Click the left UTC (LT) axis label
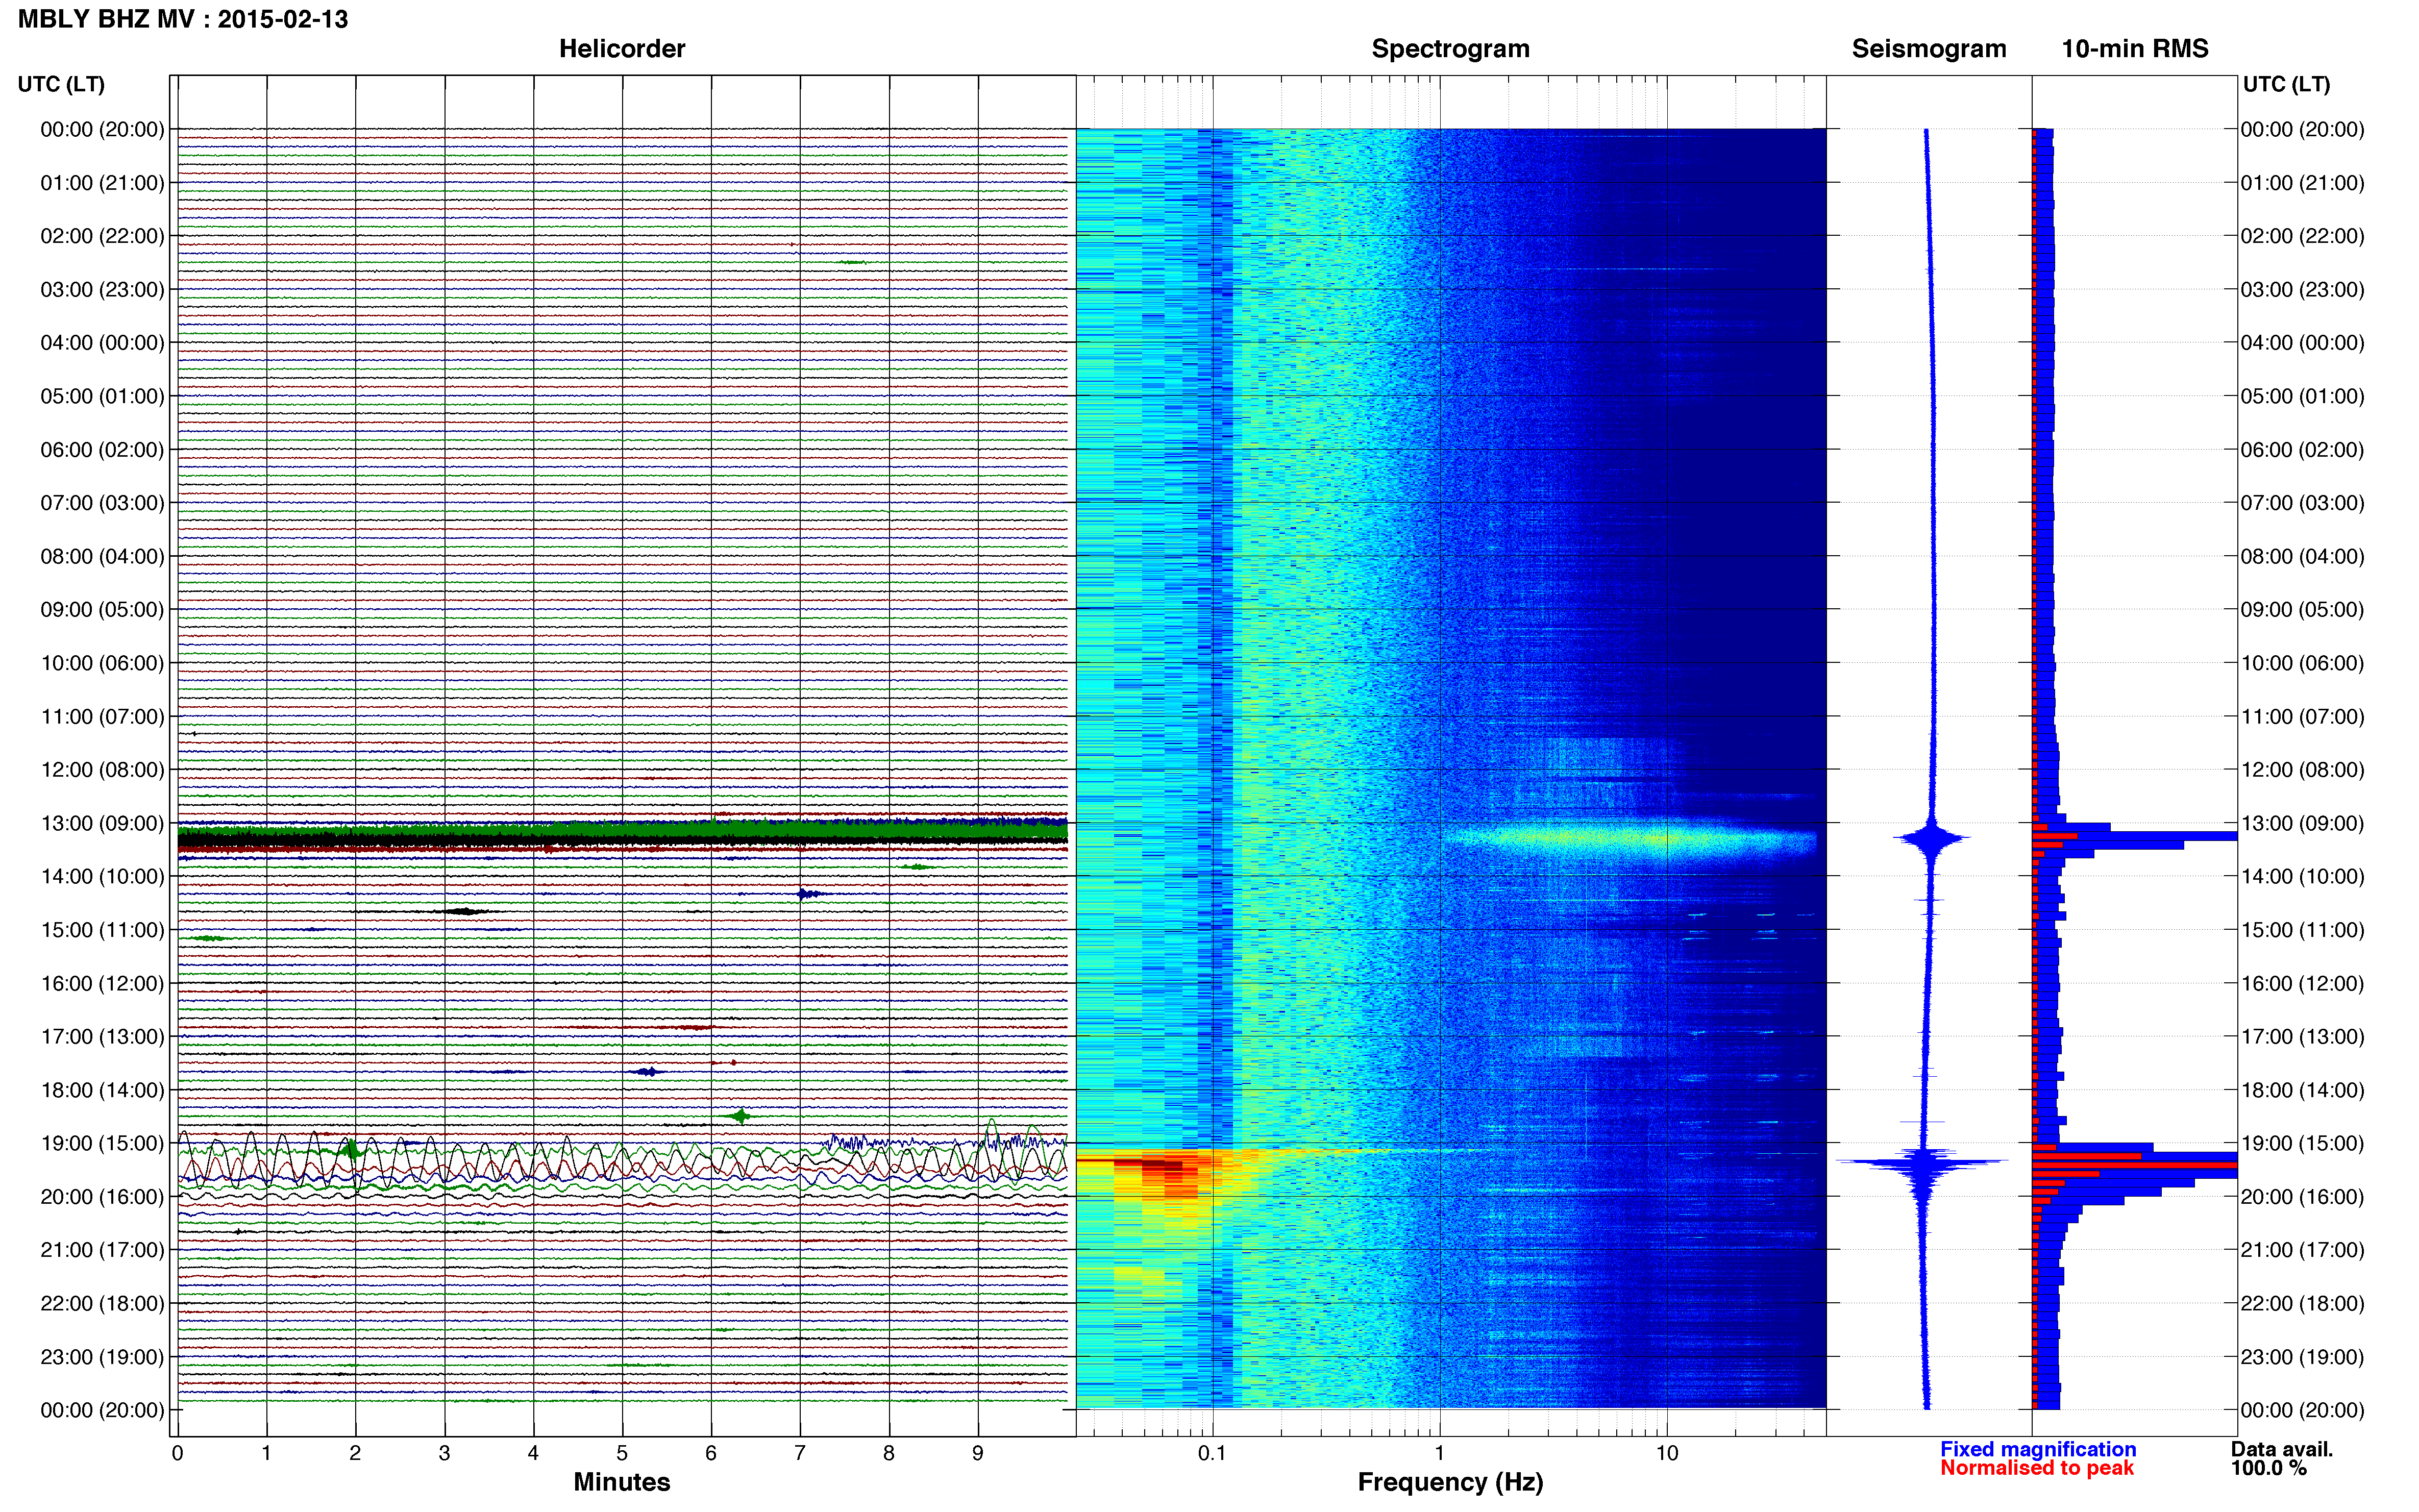Viewport: 2419px width, 1512px height. (x=61, y=84)
